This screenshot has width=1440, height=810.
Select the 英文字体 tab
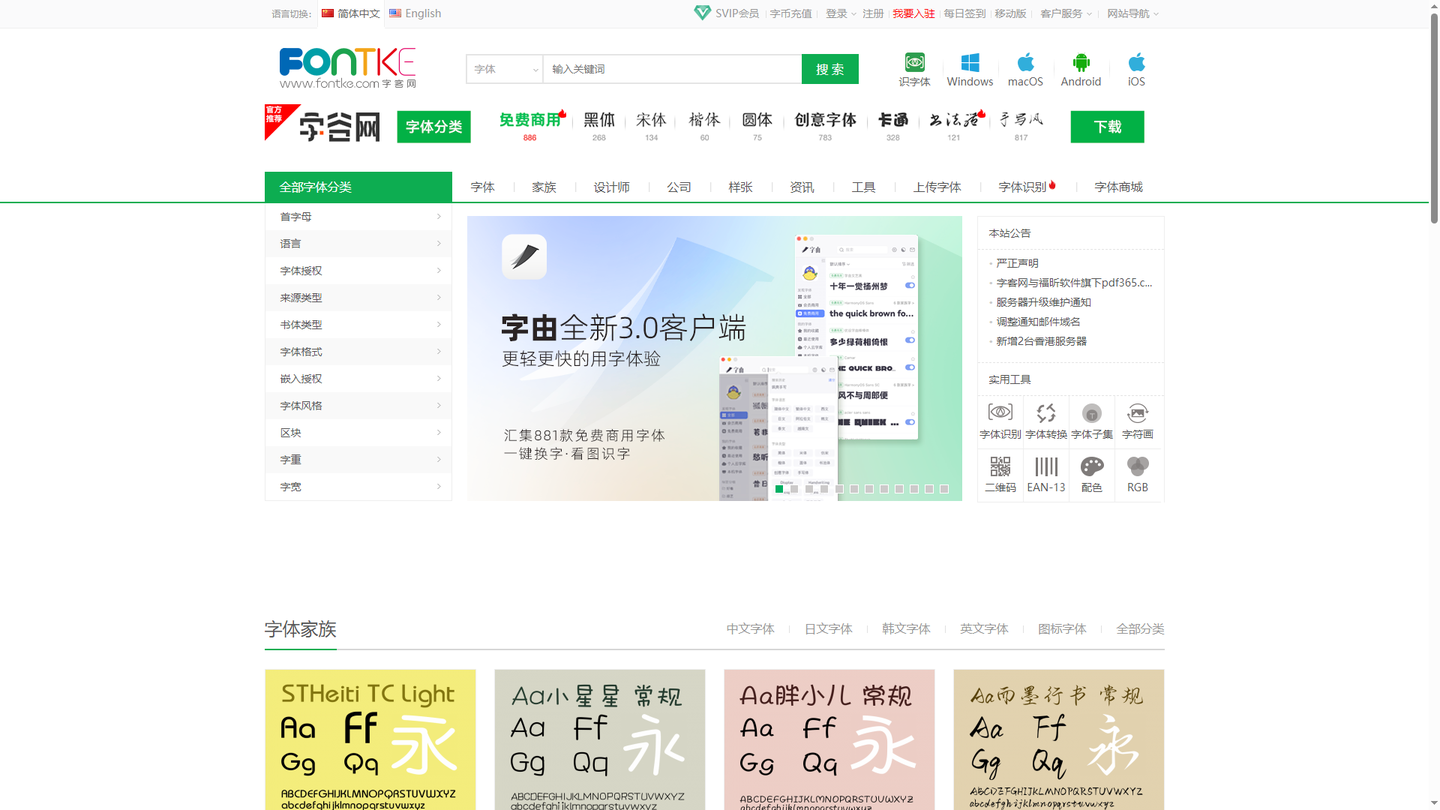point(984,629)
